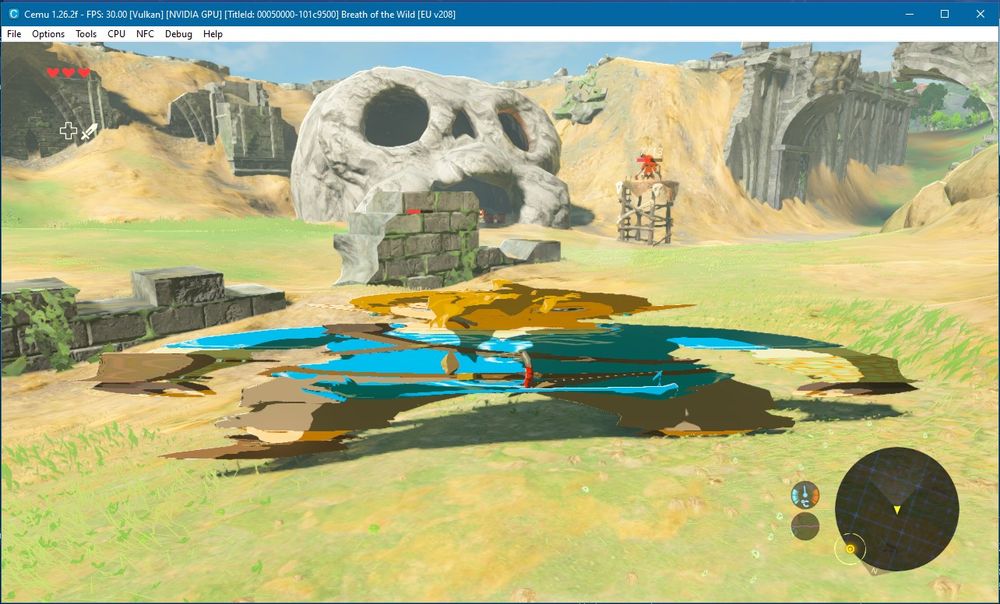This screenshot has width=1000, height=604.
Task: Click the noise indicator below the temperature gauge
Action: pos(805,526)
